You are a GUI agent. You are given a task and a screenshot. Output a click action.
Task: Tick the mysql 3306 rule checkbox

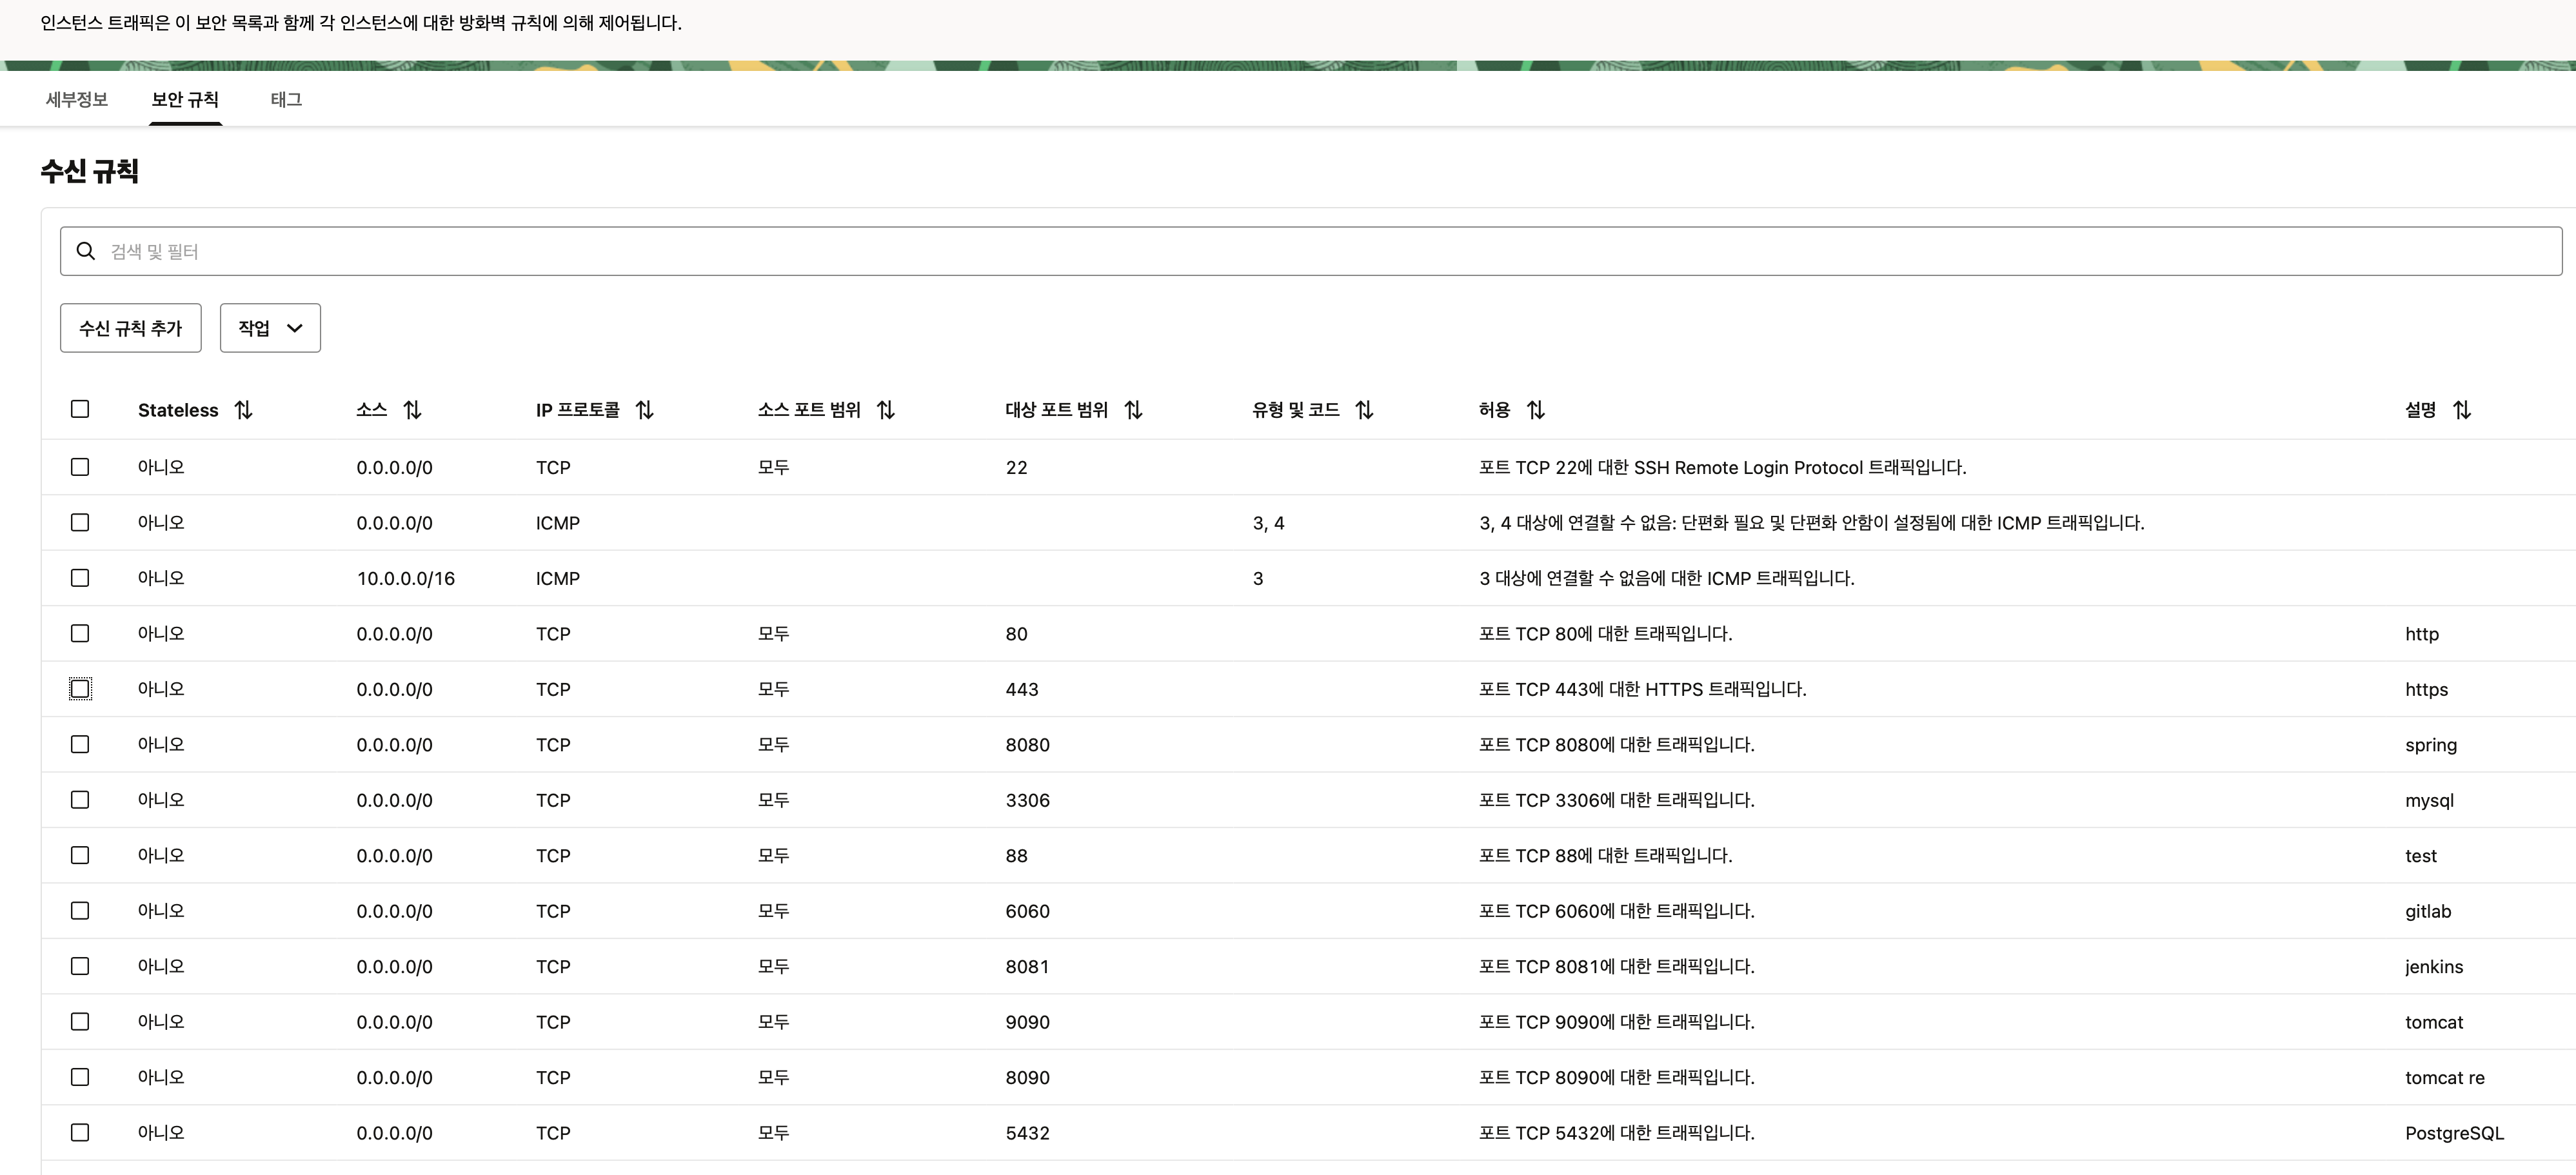pos(80,800)
